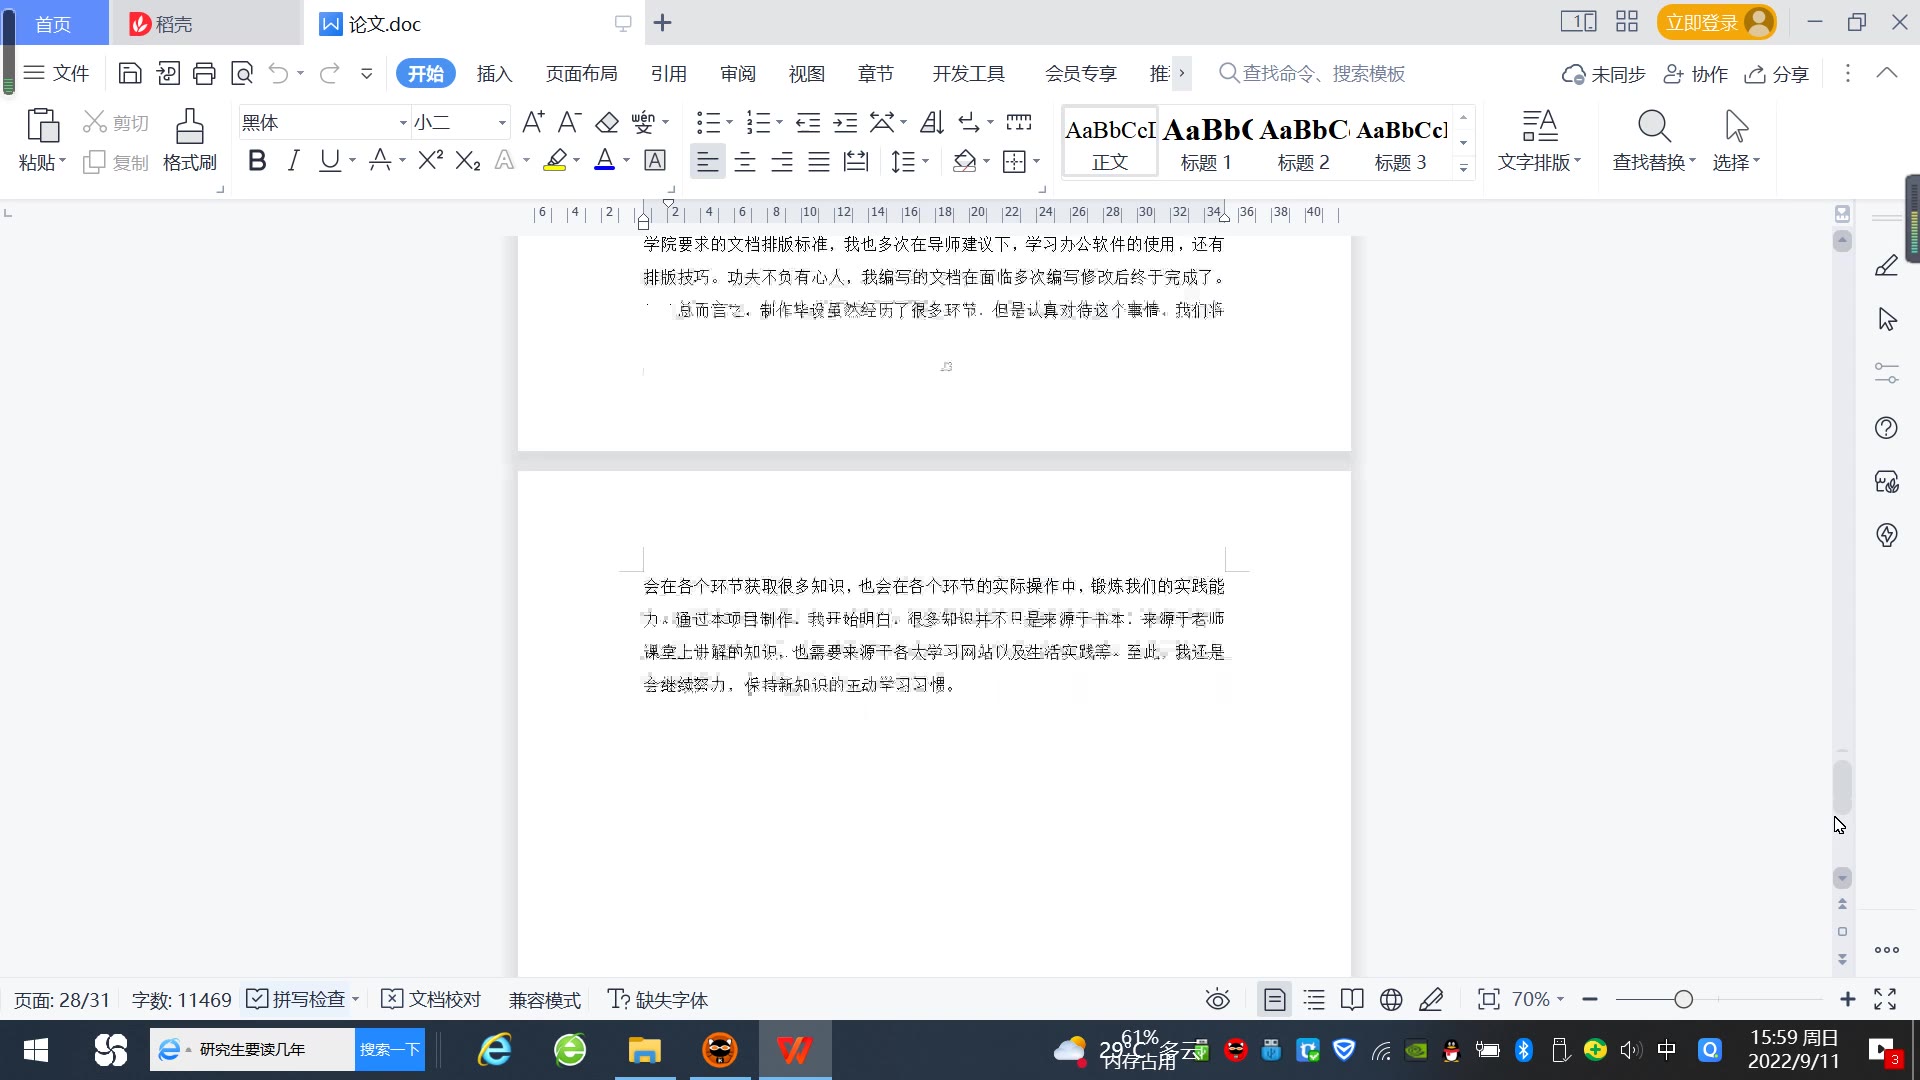Click the bullet list icon
This screenshot has height=1080, width=1920.
pyautogui.click(x=708, y=123)
